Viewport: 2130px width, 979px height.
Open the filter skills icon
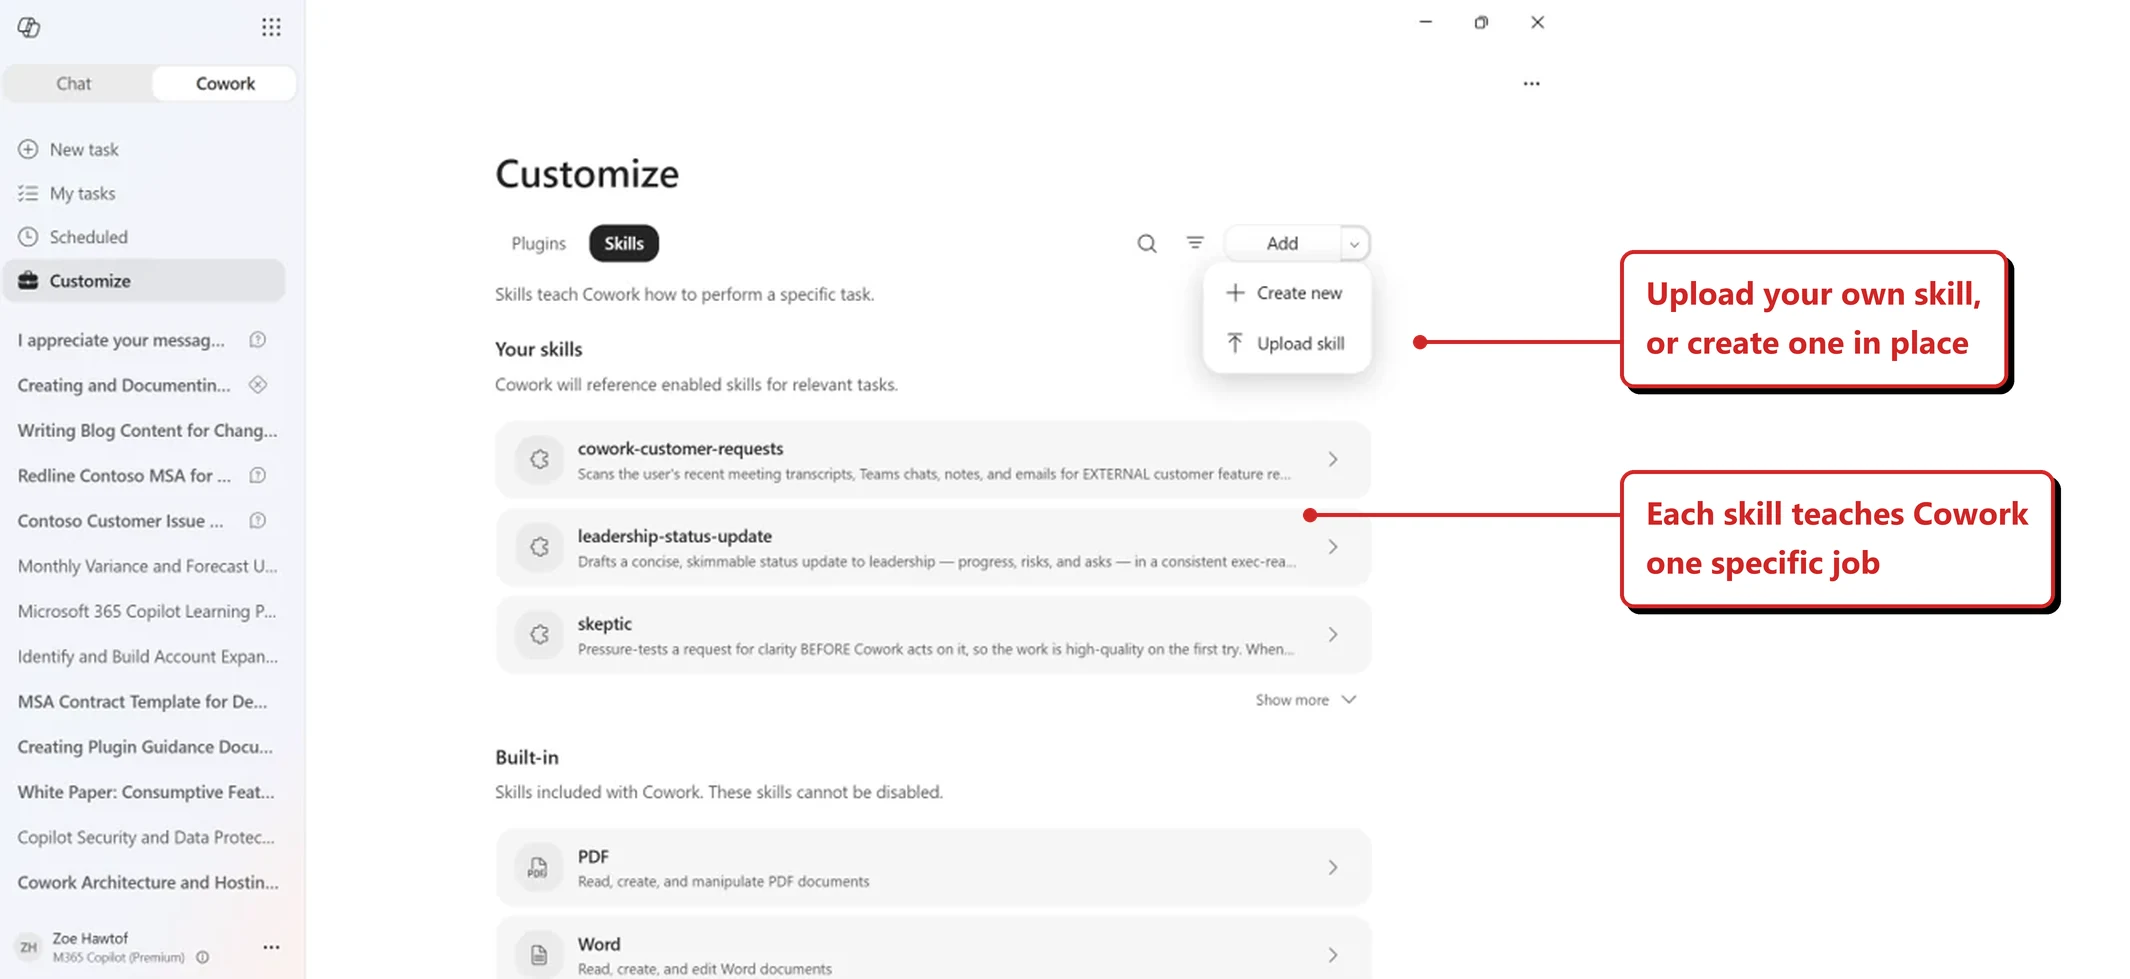click(x=1195, y=243)
